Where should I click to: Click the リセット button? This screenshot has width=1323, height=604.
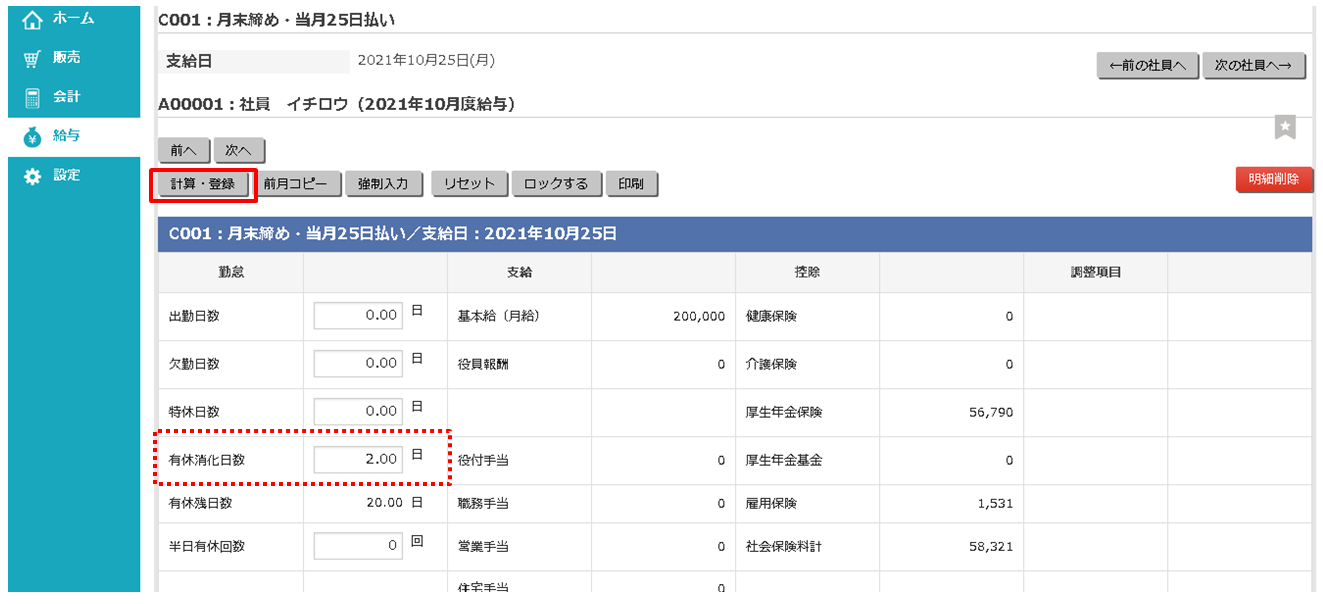click(469, 184)
